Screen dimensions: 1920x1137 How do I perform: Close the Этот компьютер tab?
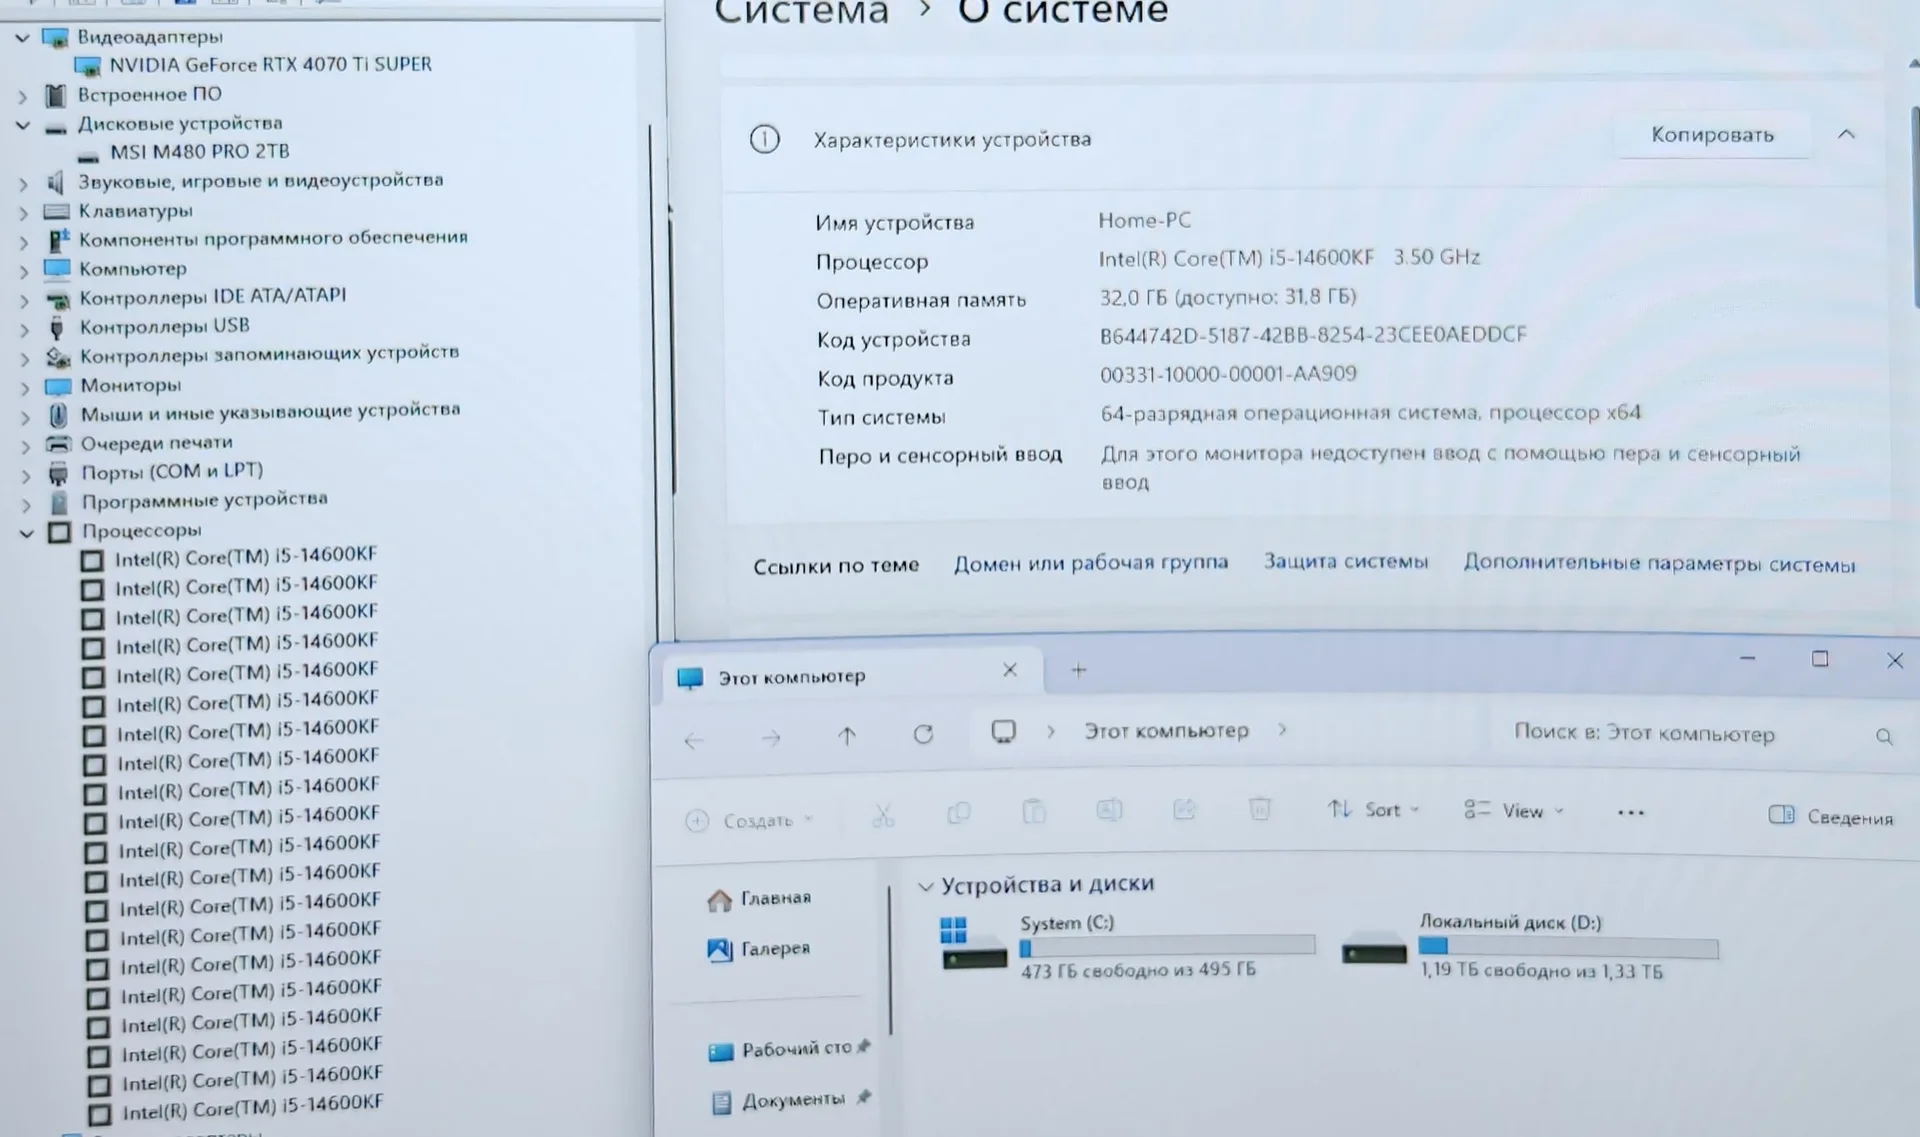point(1010,670)
